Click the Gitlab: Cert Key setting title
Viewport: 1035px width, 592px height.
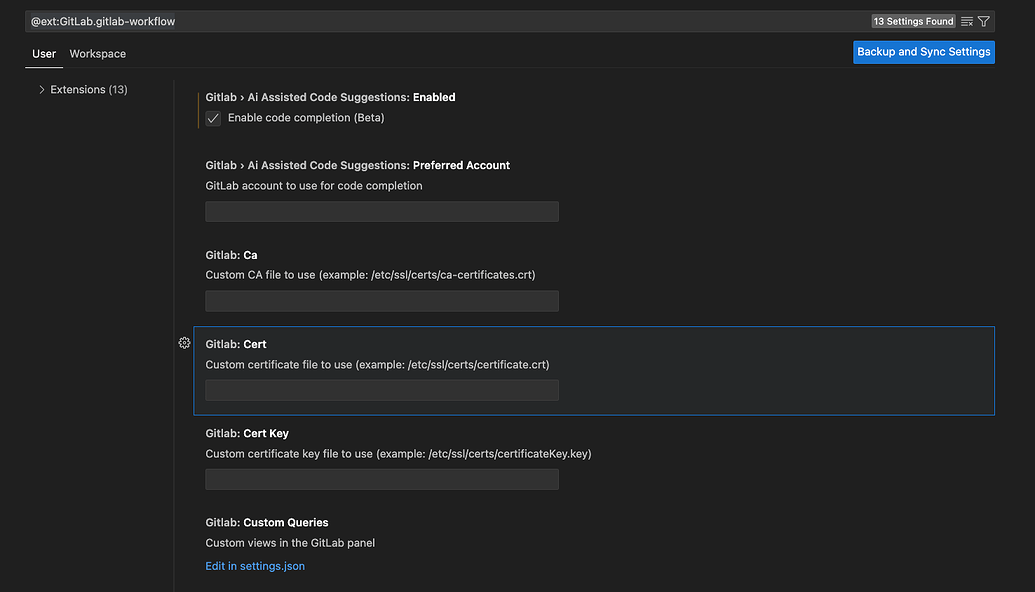(x=247, y=433)
